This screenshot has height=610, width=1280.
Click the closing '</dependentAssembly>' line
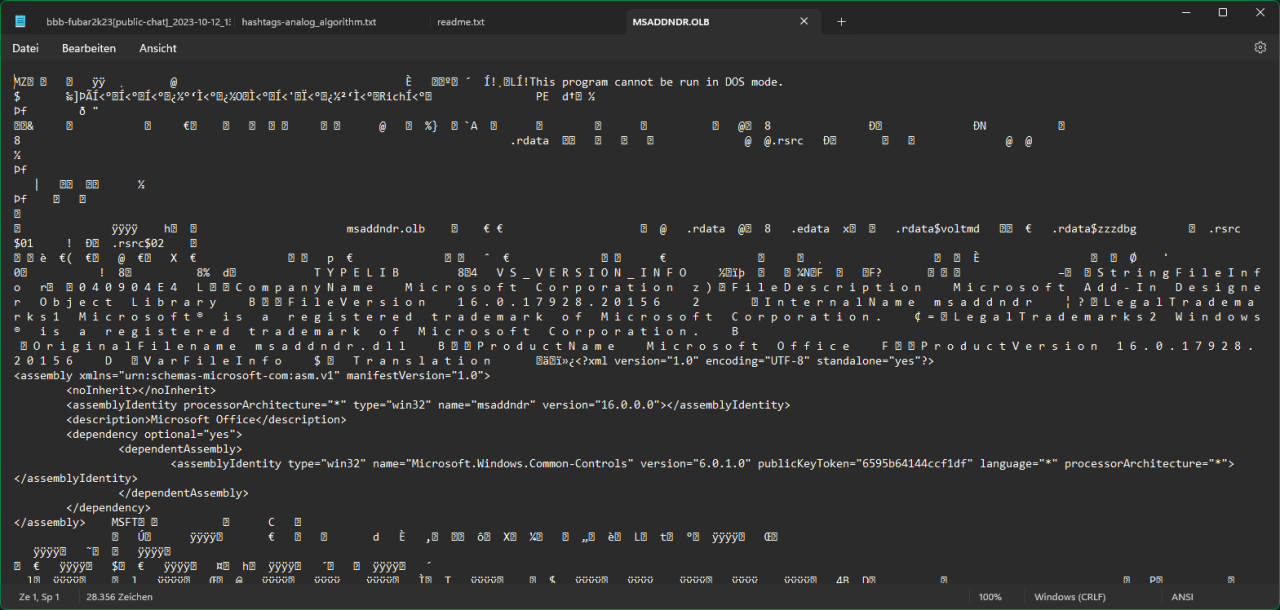(183, 493)
